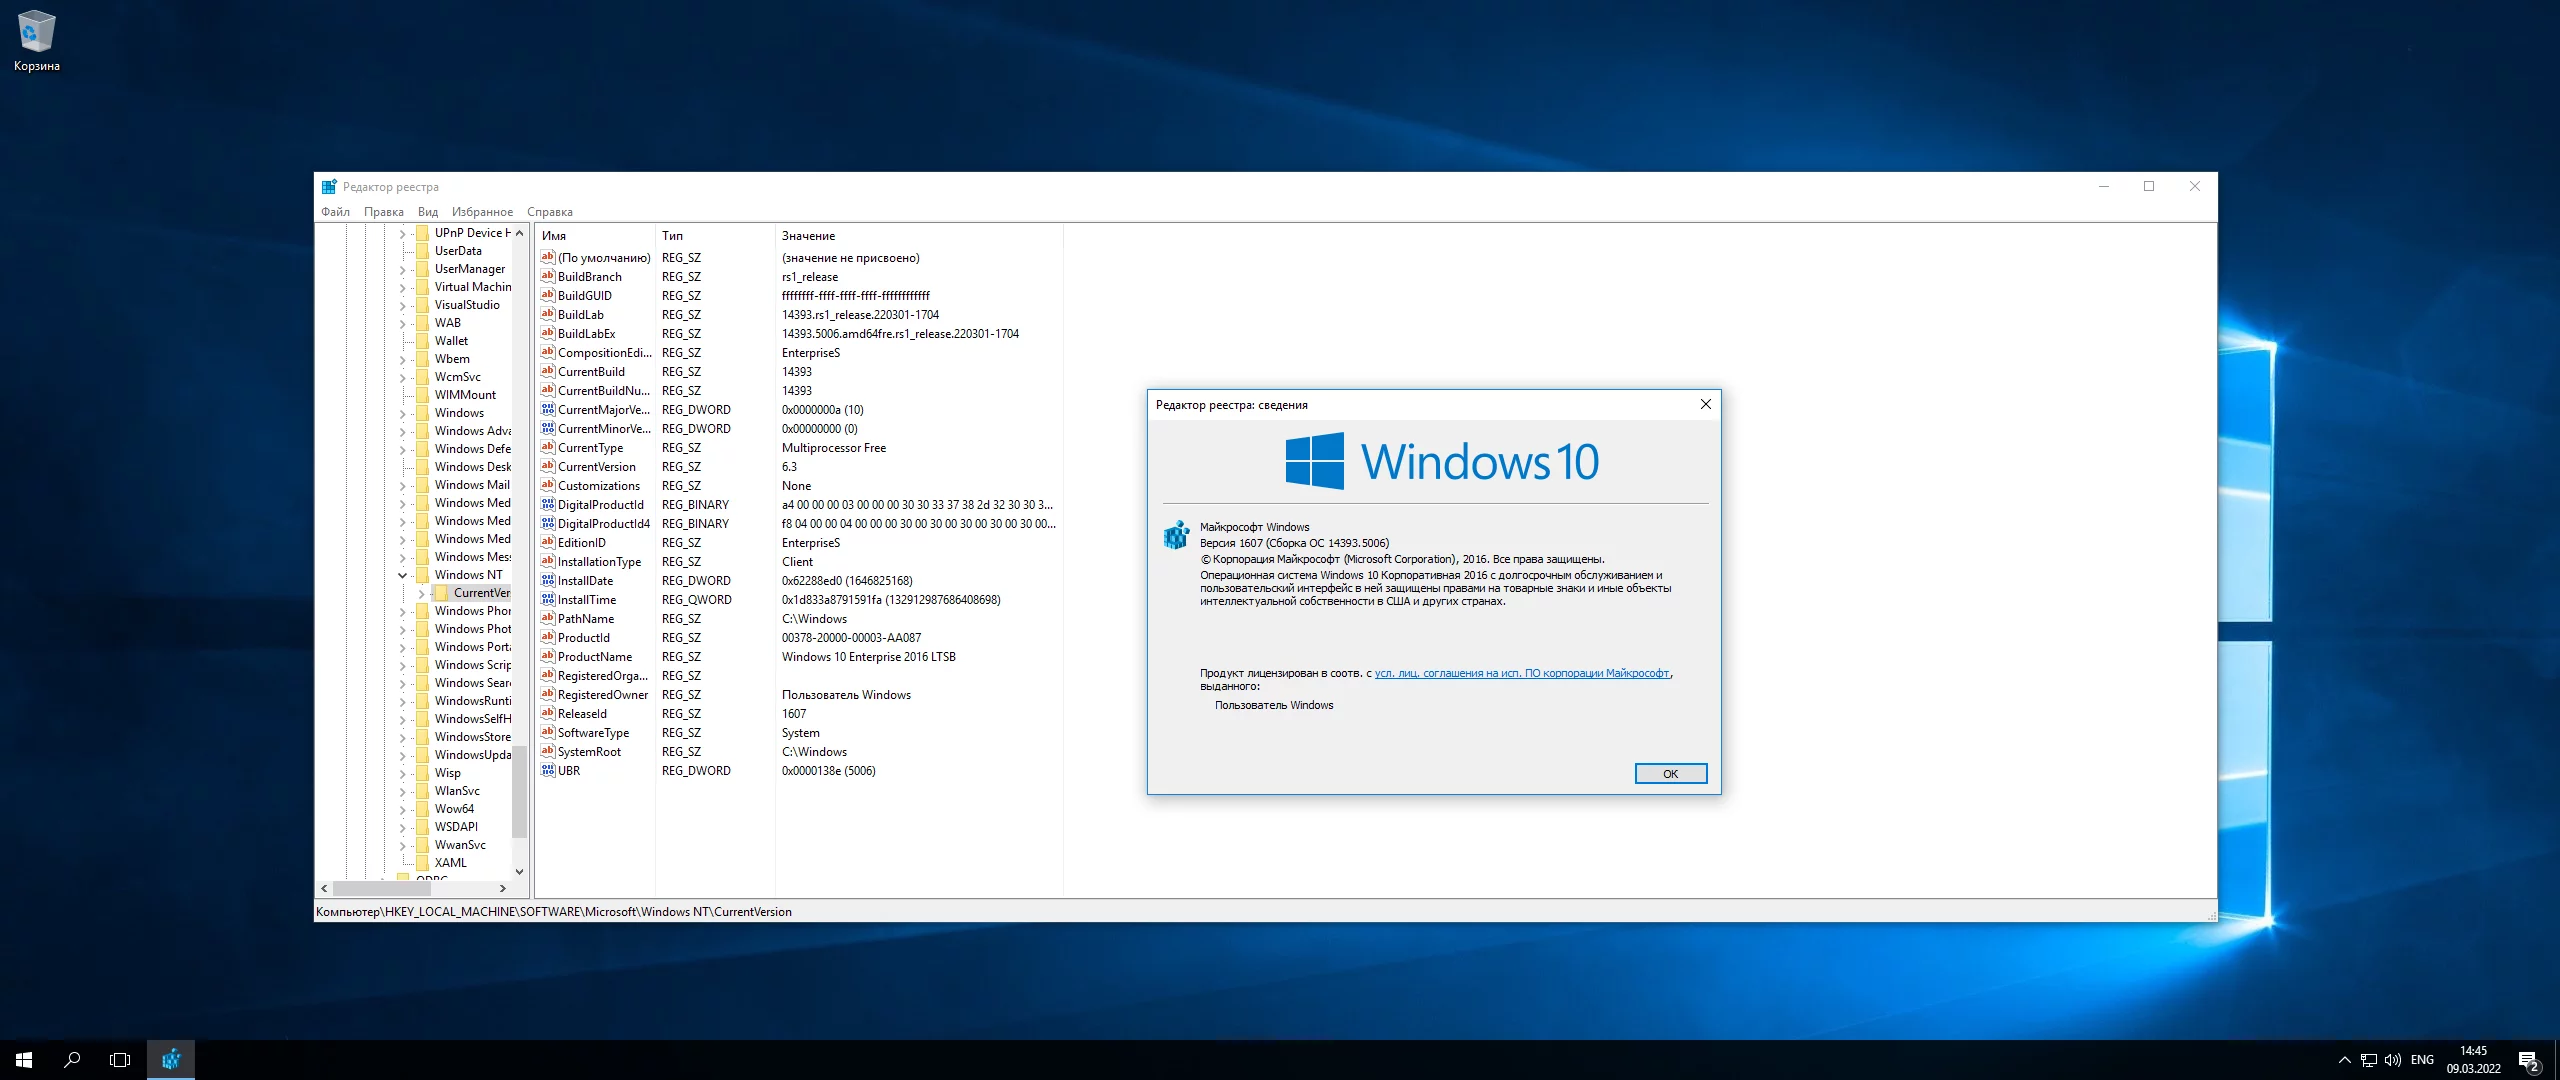The width and height of the screenshot is (2560, 1080).
Task: Open the notification center icon
Action: click(x=2528, y=1060)
